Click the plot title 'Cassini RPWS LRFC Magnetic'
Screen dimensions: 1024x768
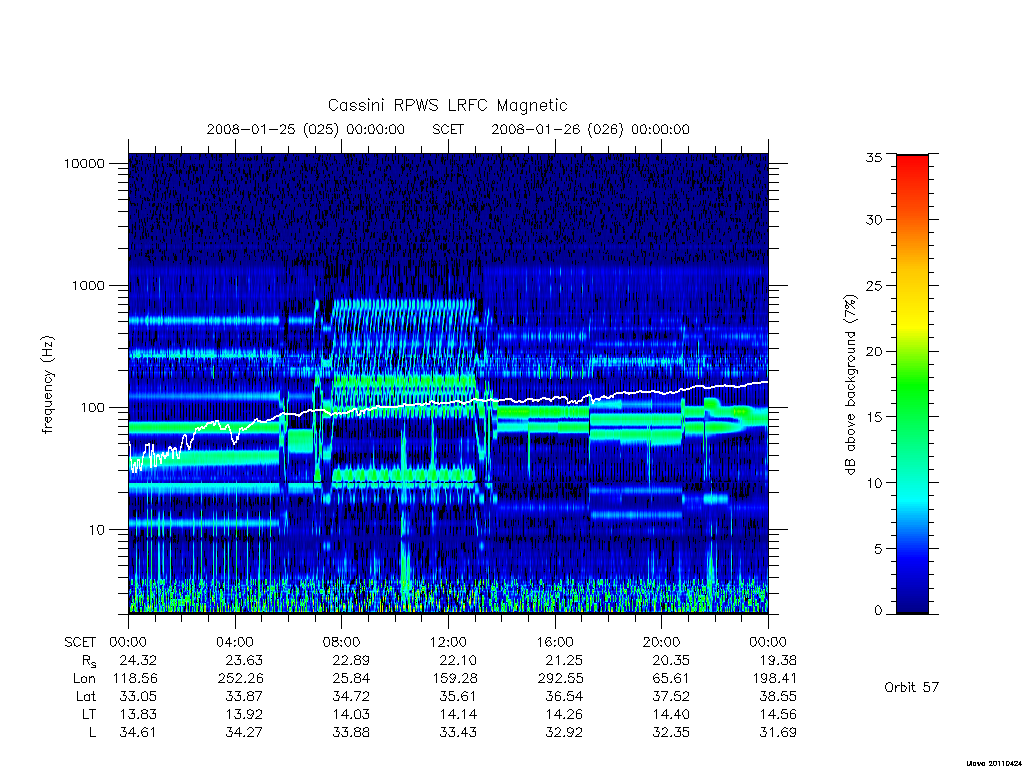[x=447, y=105]
